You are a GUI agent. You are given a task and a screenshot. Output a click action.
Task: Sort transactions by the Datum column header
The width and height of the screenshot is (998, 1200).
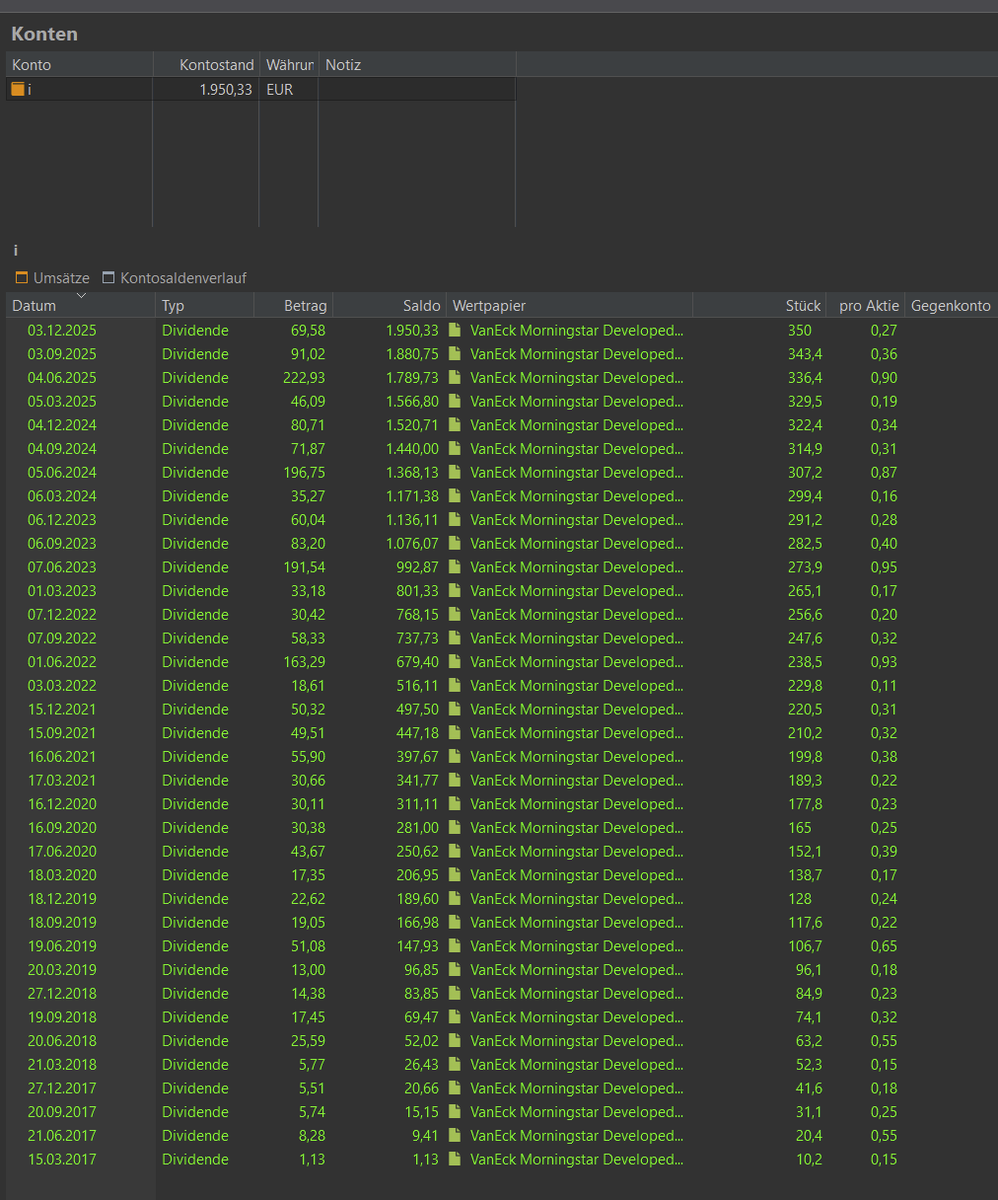tap(80, 305)
